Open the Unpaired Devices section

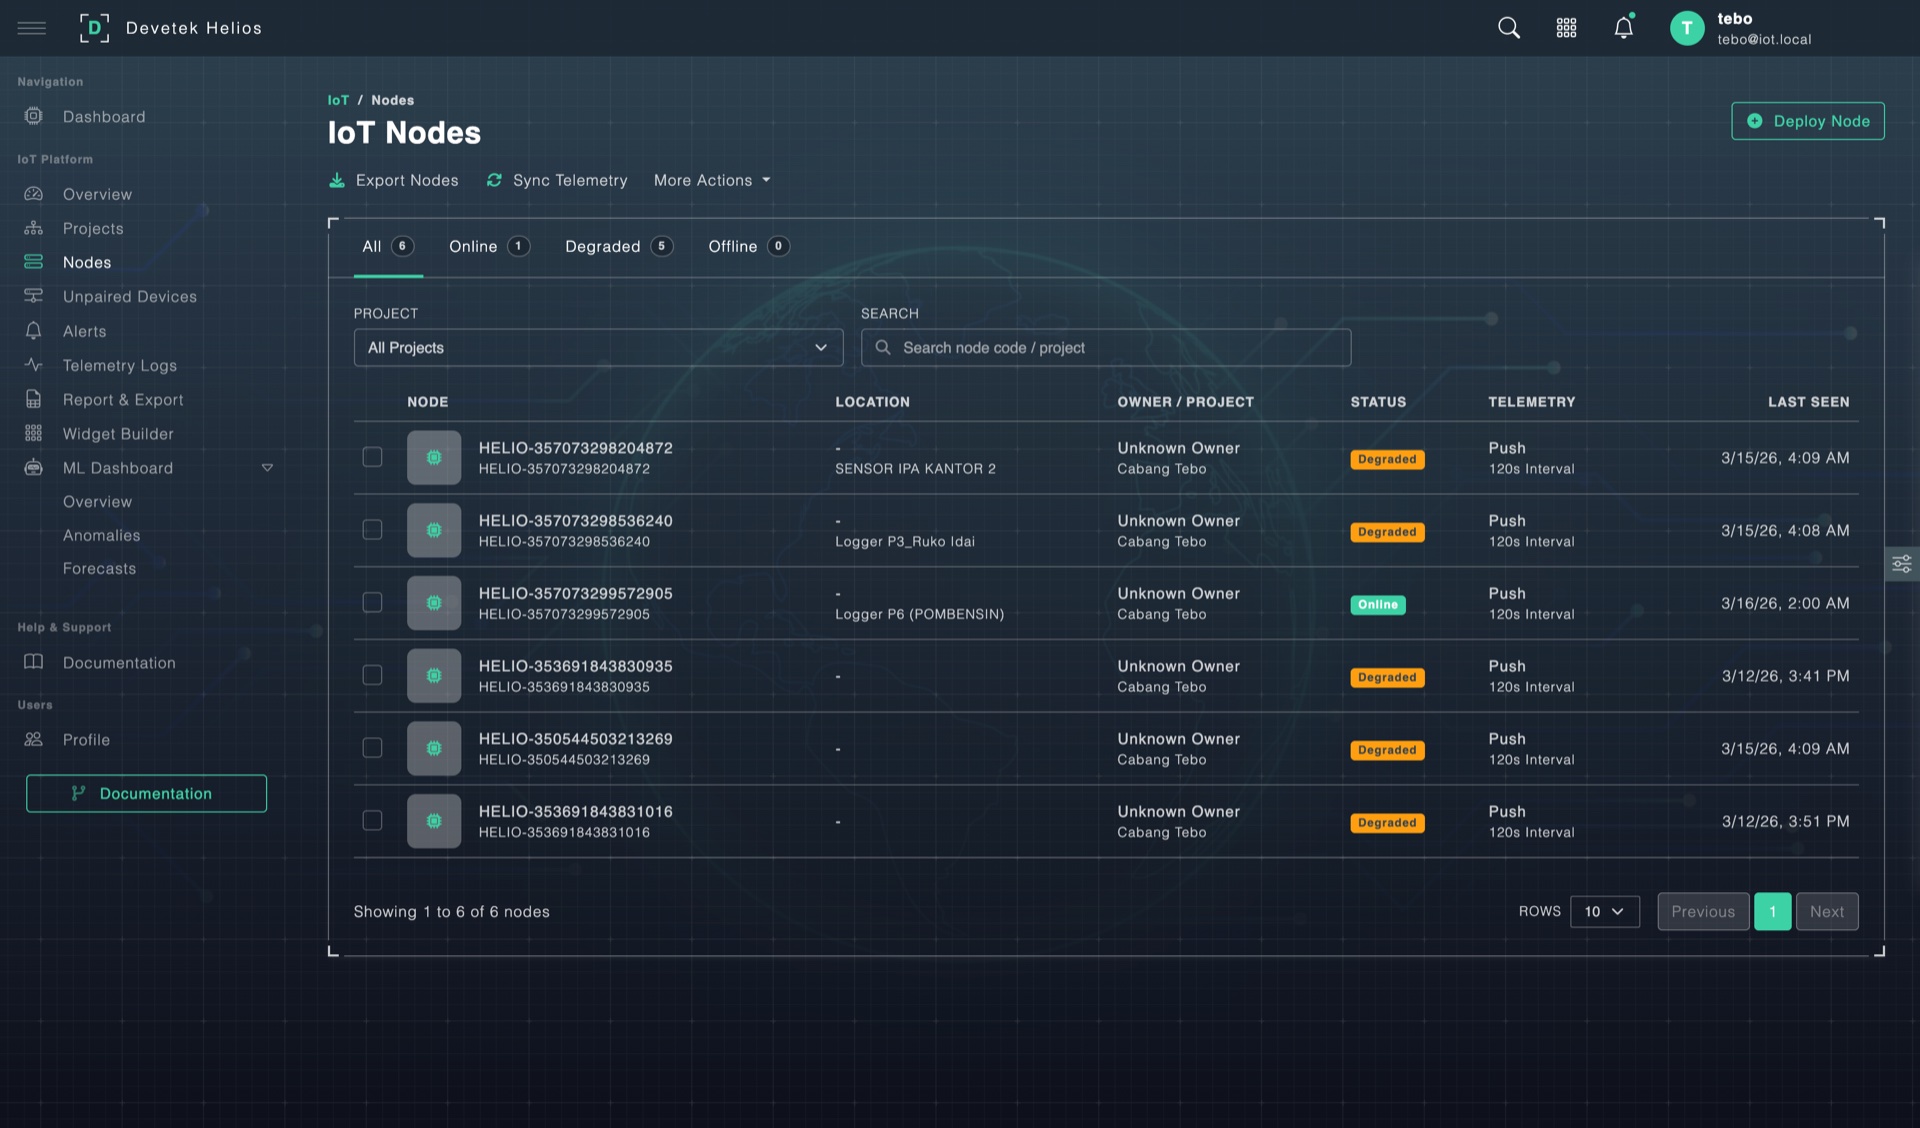click(x=33, y=296)
